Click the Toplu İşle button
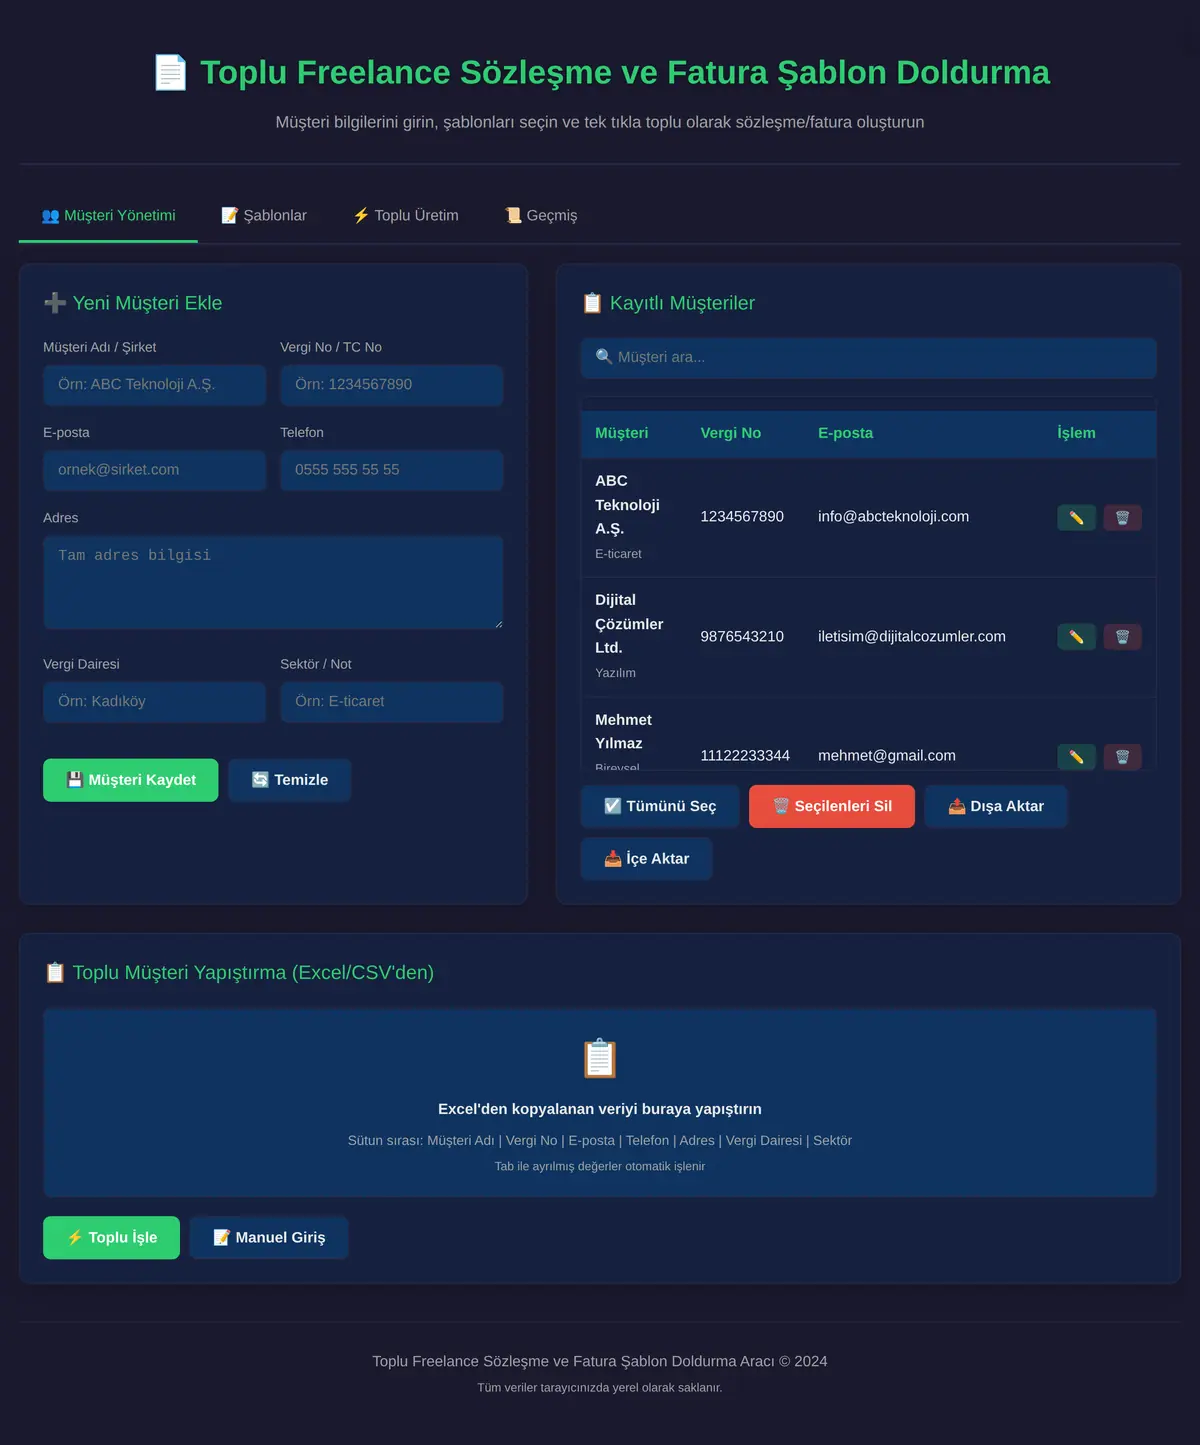 point(111,1238)
